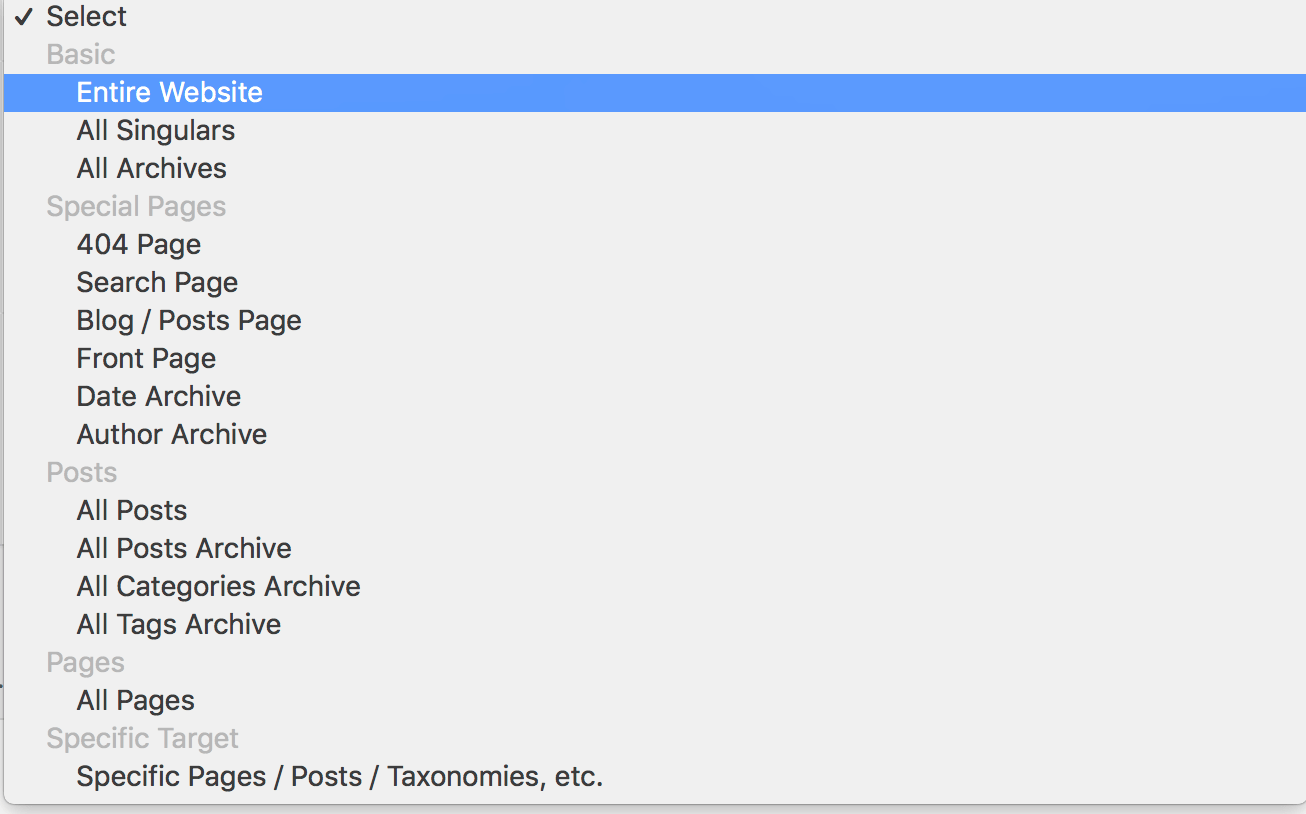Viewport: 1306px width, 814px height.
Task: Click the Basic section header
Action: click(x=80, y=54)
